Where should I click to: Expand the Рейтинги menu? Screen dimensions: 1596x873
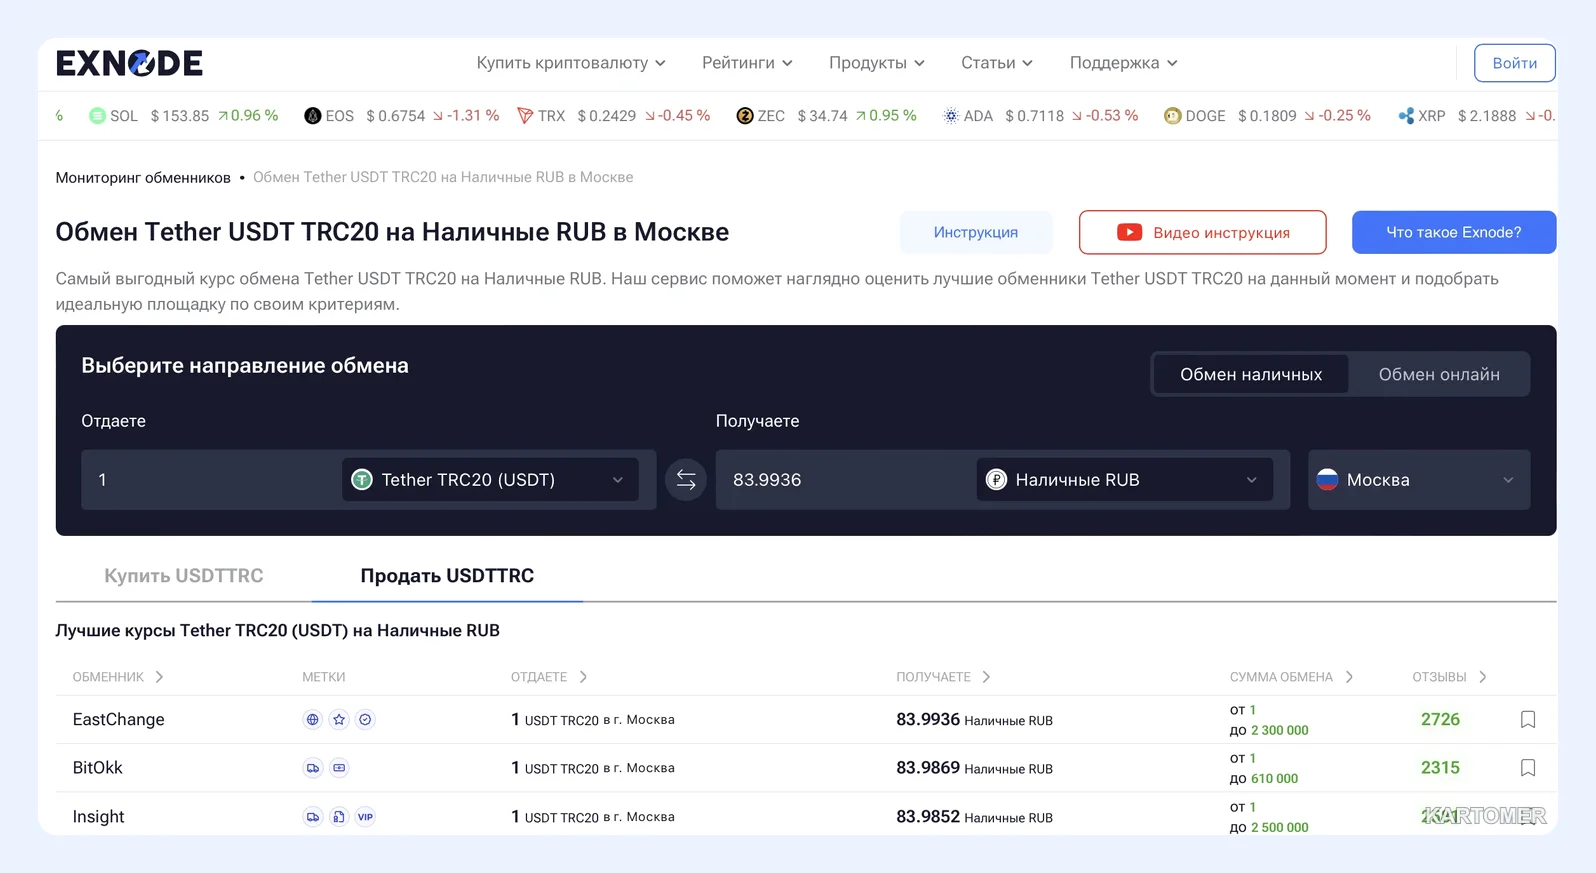click(747, 63)
